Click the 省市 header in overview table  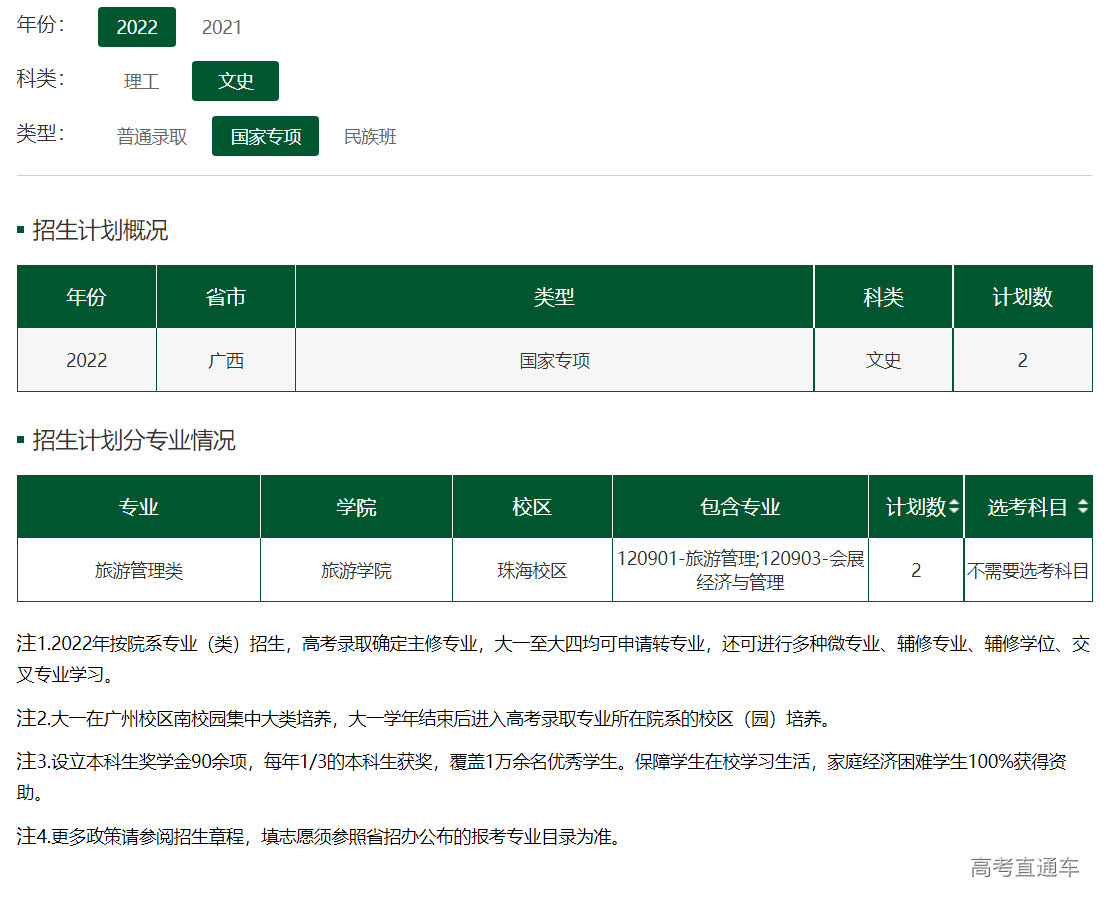coord(226,297)
